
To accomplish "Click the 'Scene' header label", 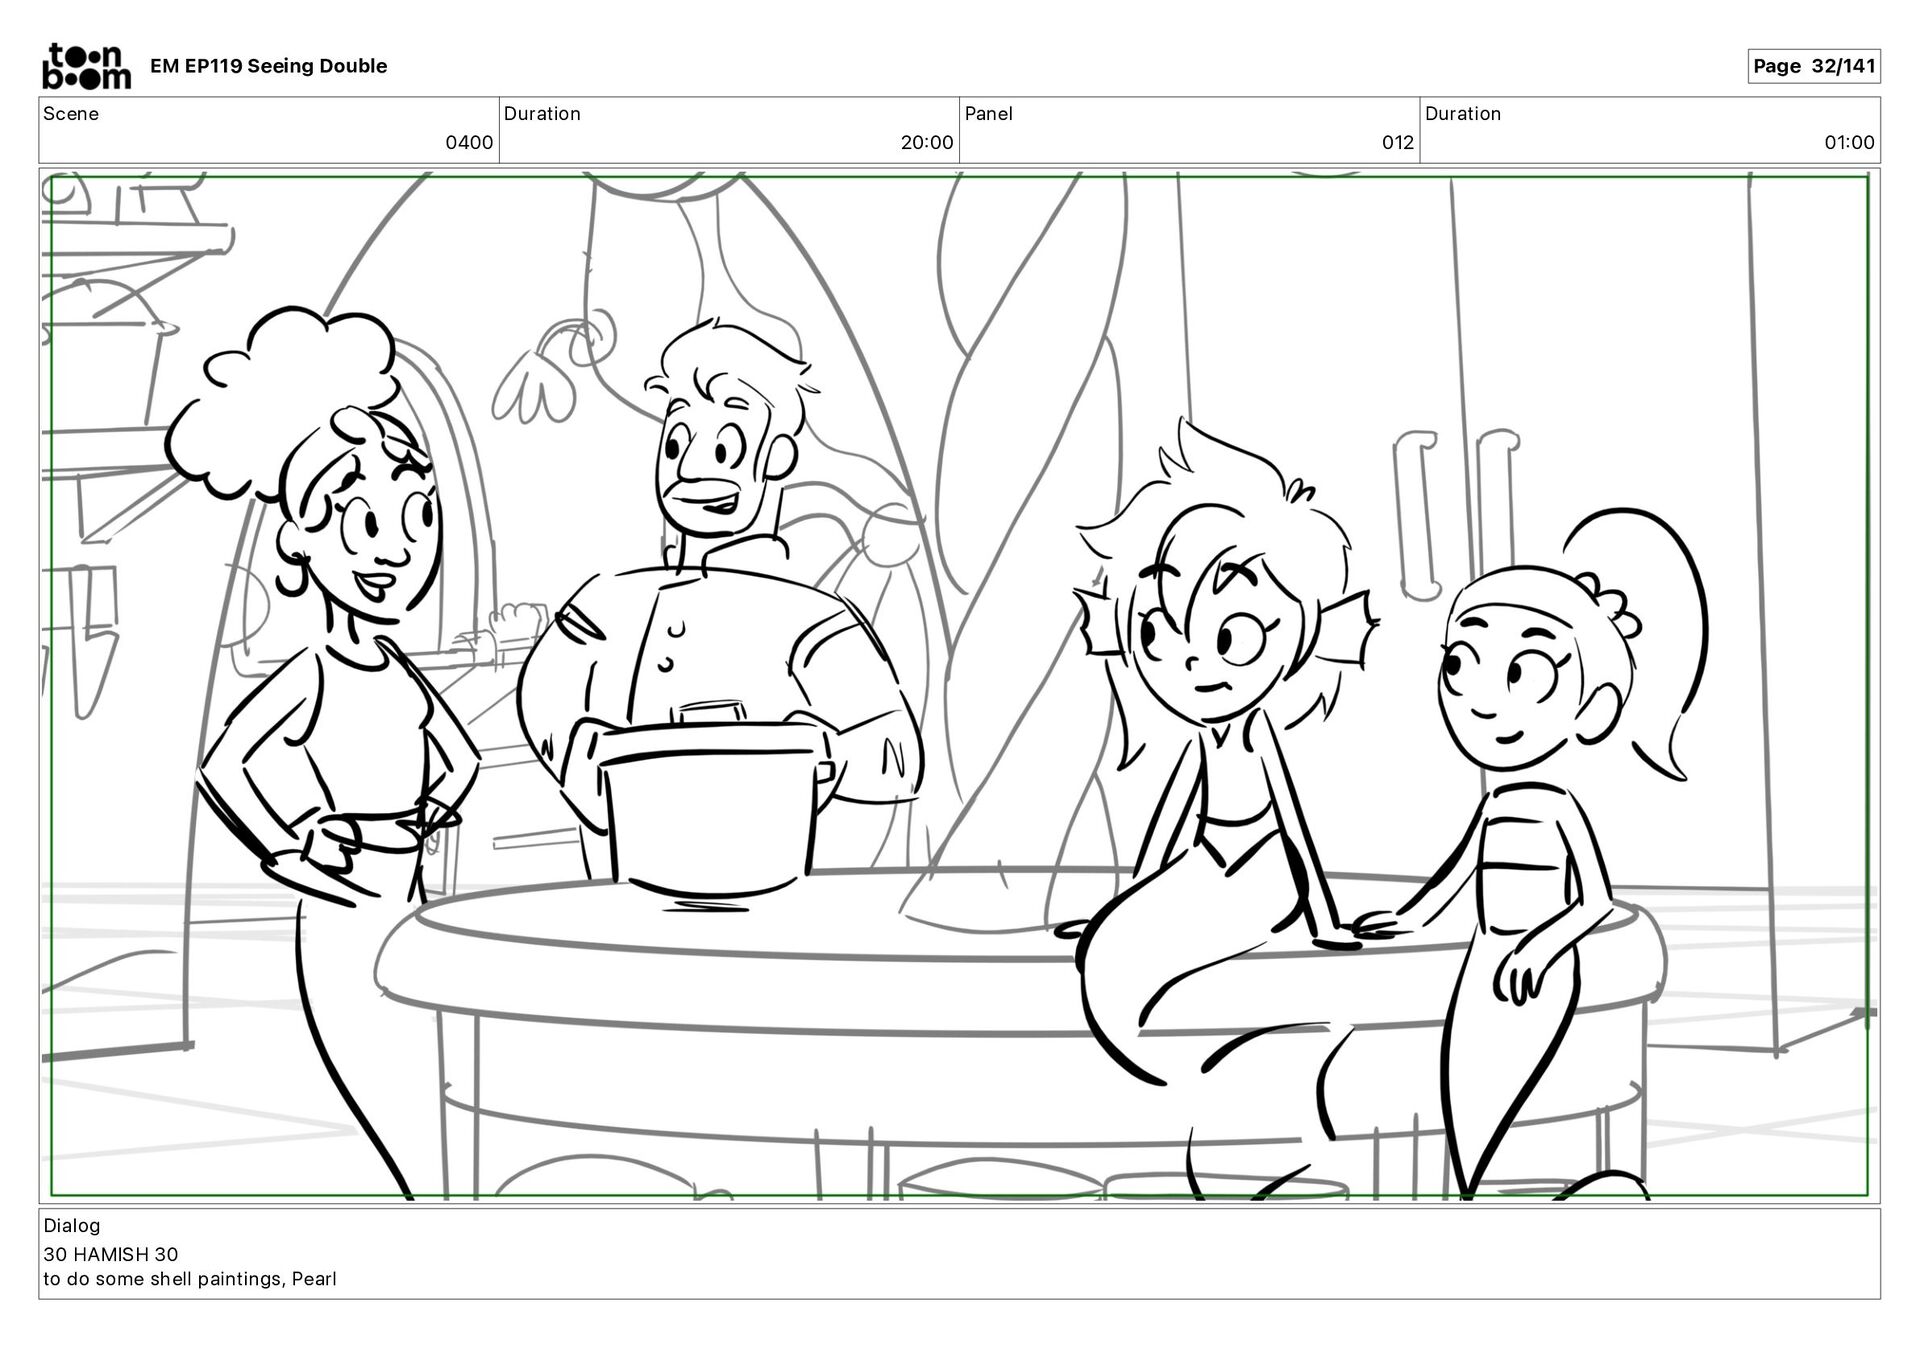I will pos(71,114).
